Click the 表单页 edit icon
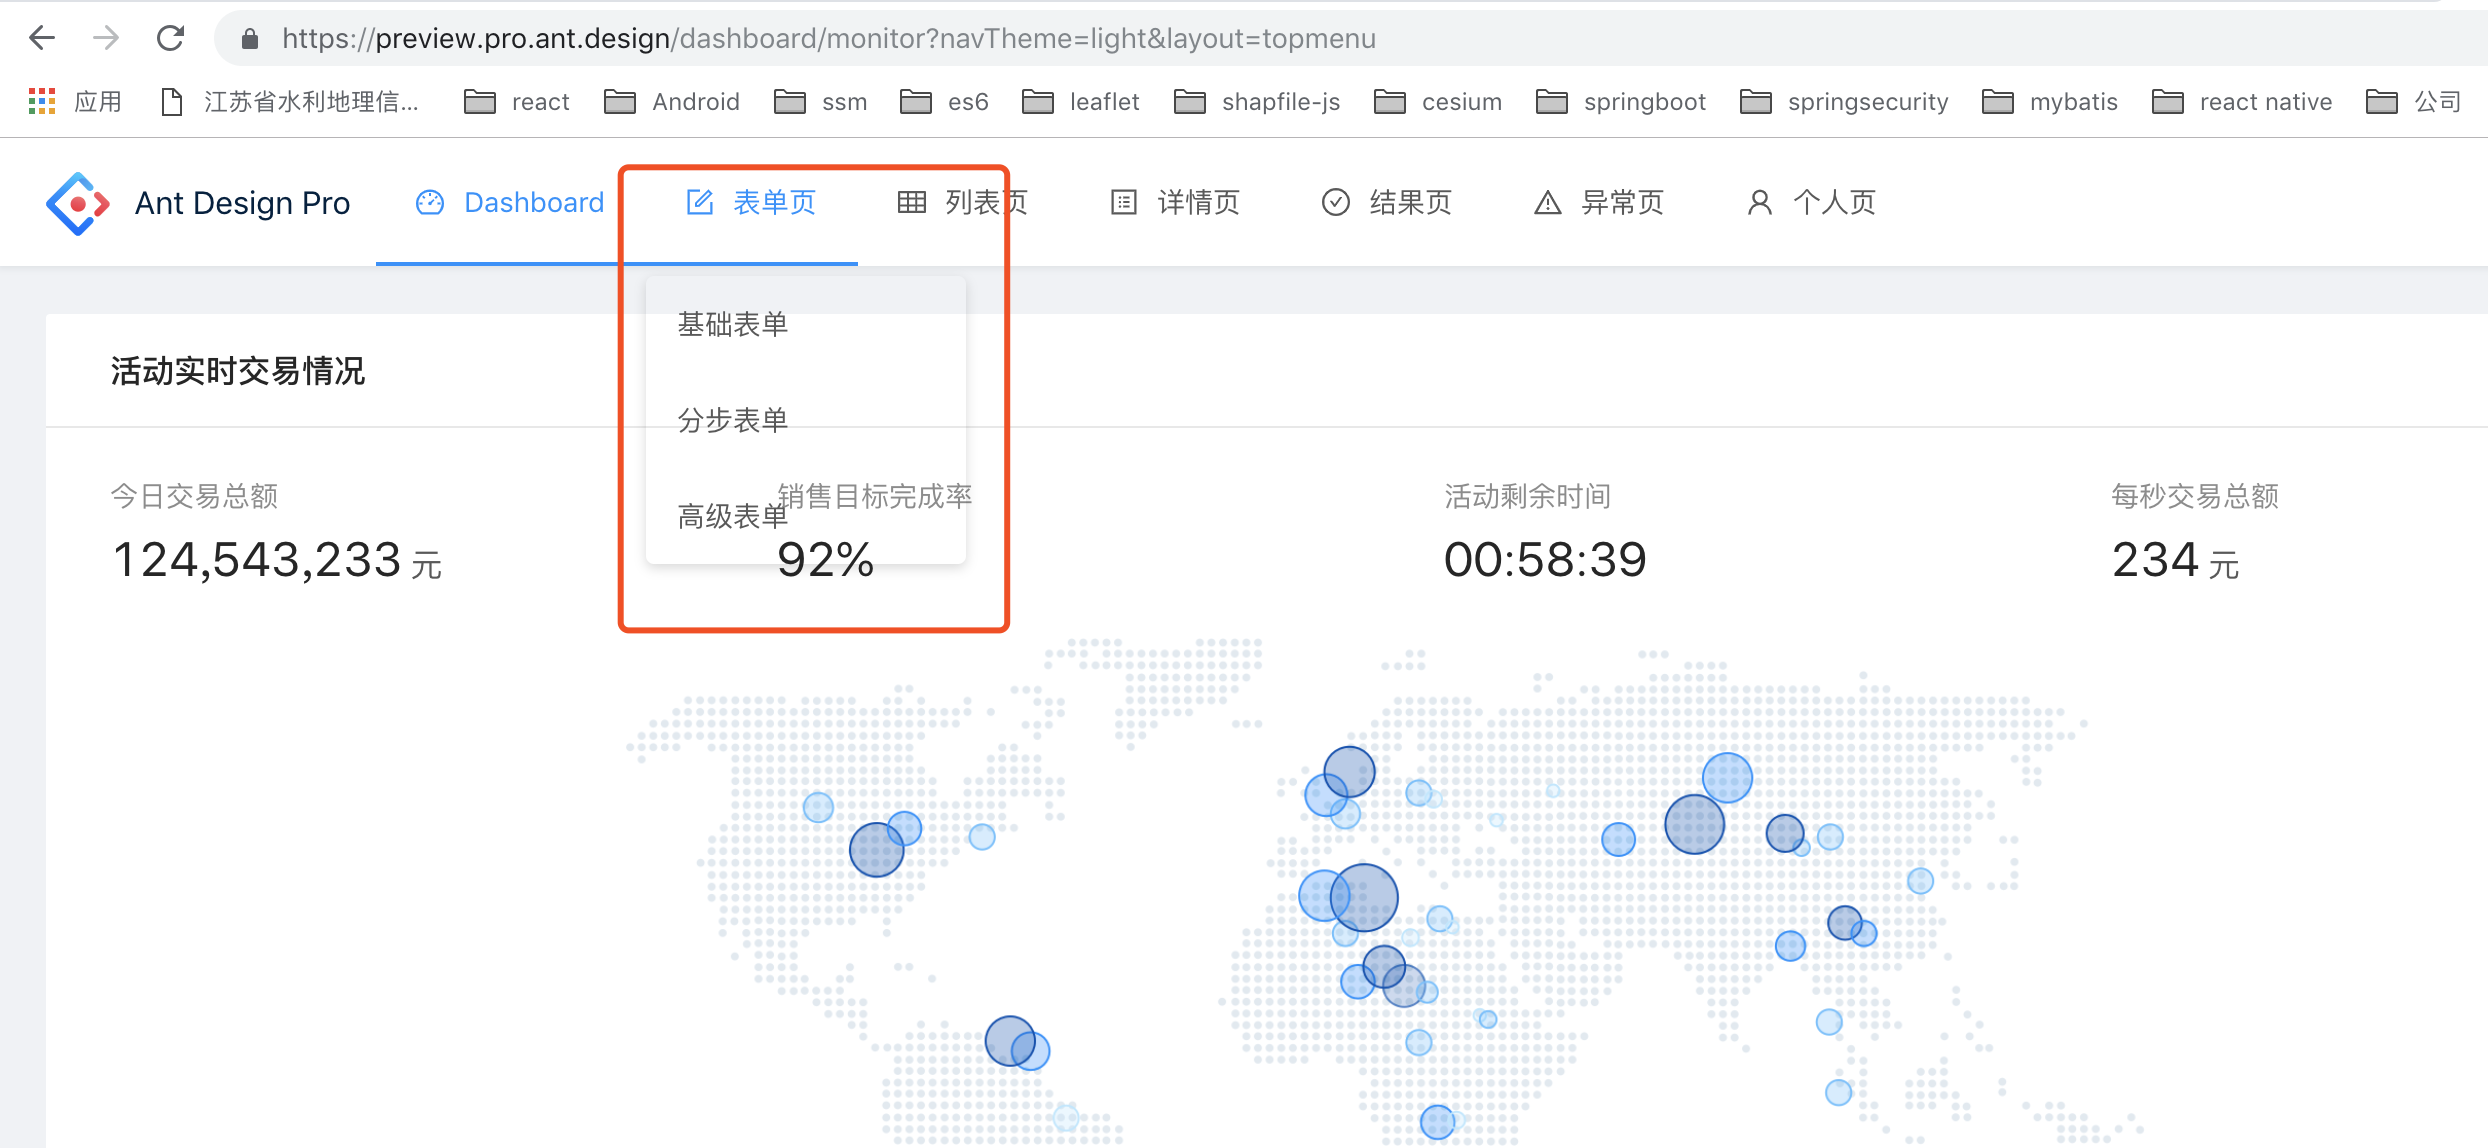 700,202
